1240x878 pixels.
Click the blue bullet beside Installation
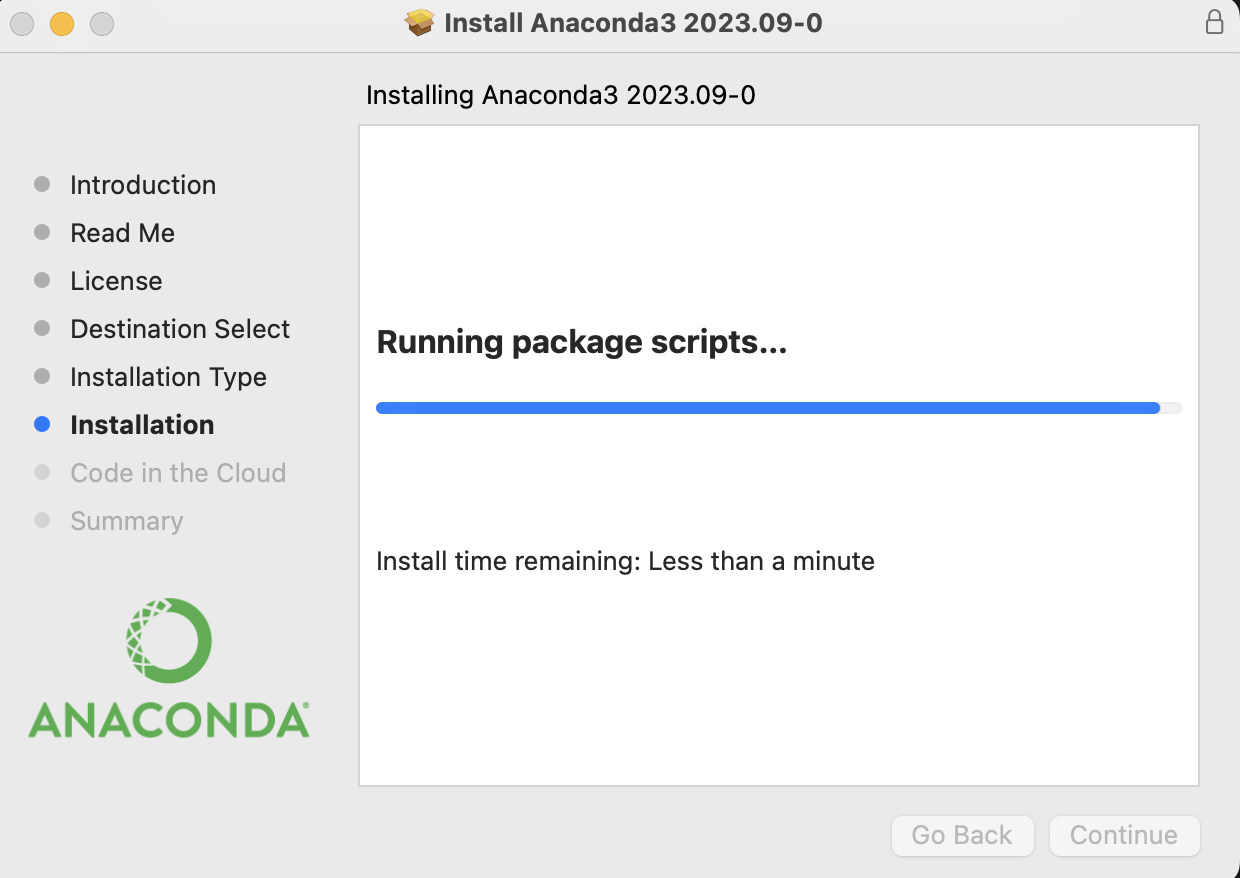tap(42, 424)
